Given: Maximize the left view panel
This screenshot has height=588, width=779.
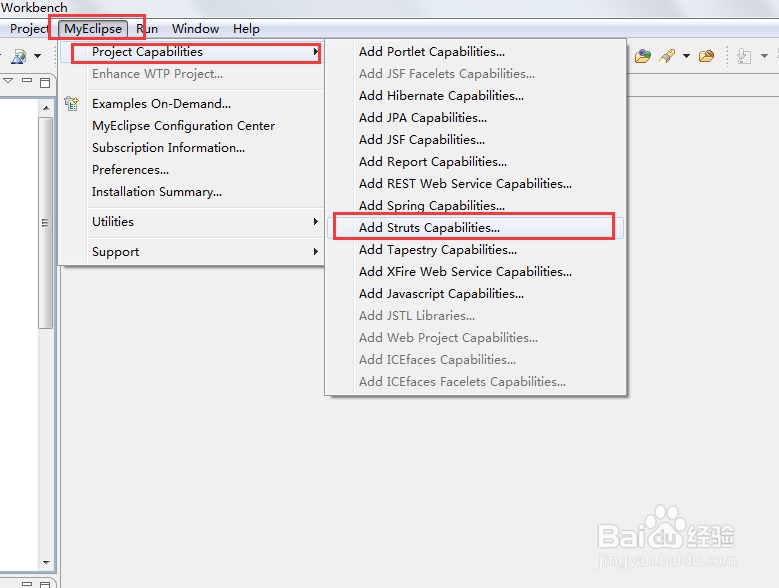Looking at the screenshot, I should tap(45, 82).
